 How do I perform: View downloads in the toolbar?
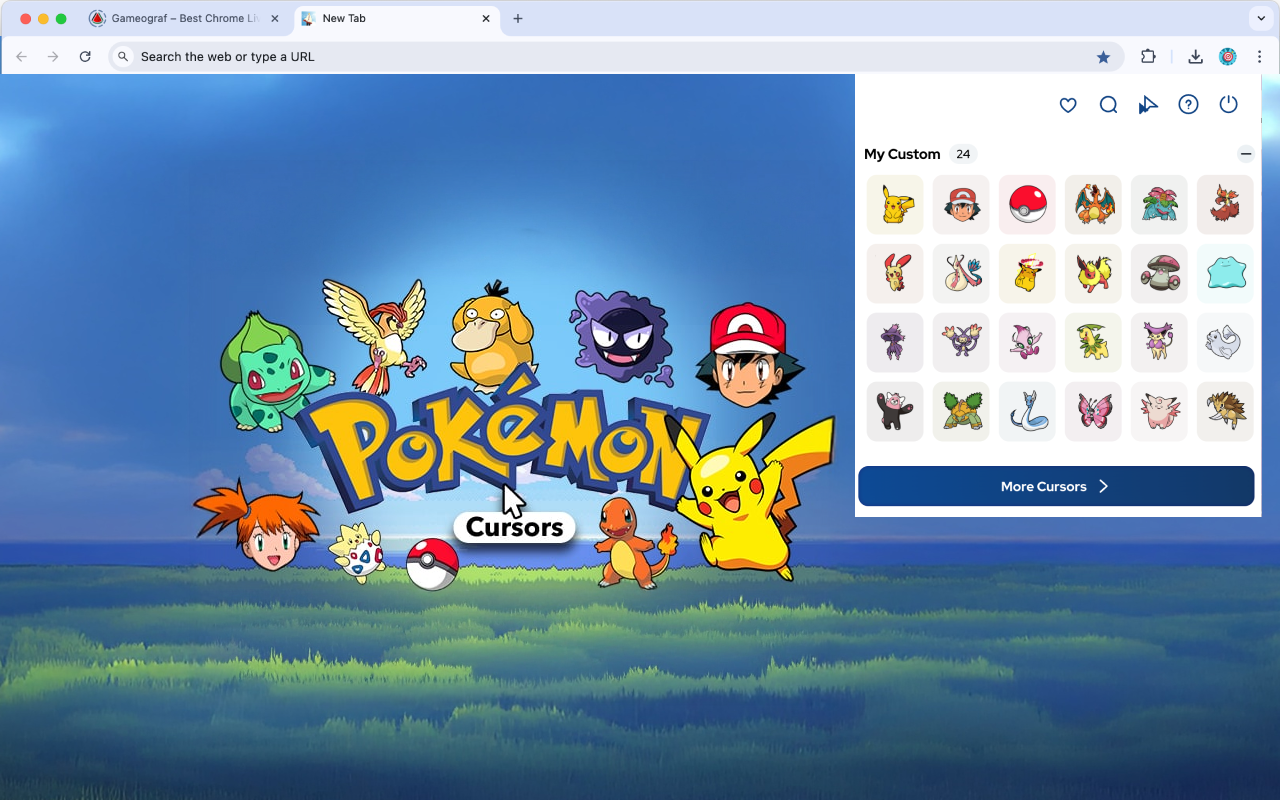point(1195,57)
